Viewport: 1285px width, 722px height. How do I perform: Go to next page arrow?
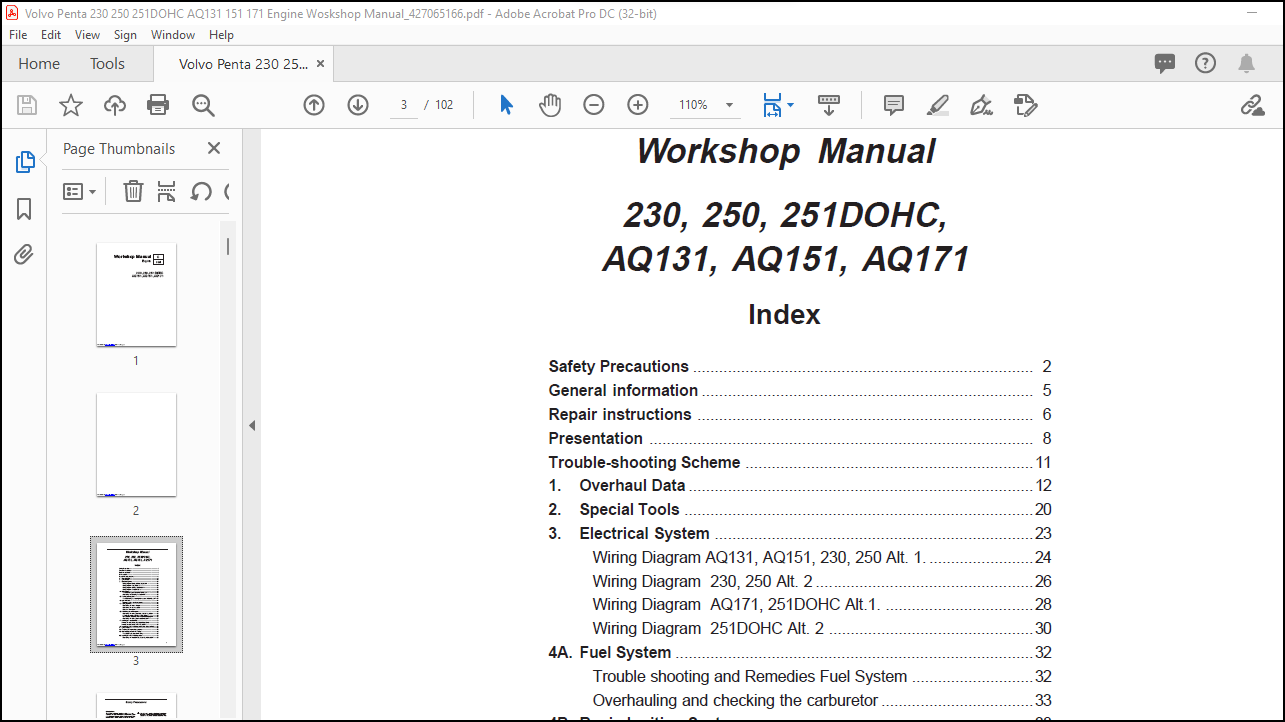click(x=358, y=105)
